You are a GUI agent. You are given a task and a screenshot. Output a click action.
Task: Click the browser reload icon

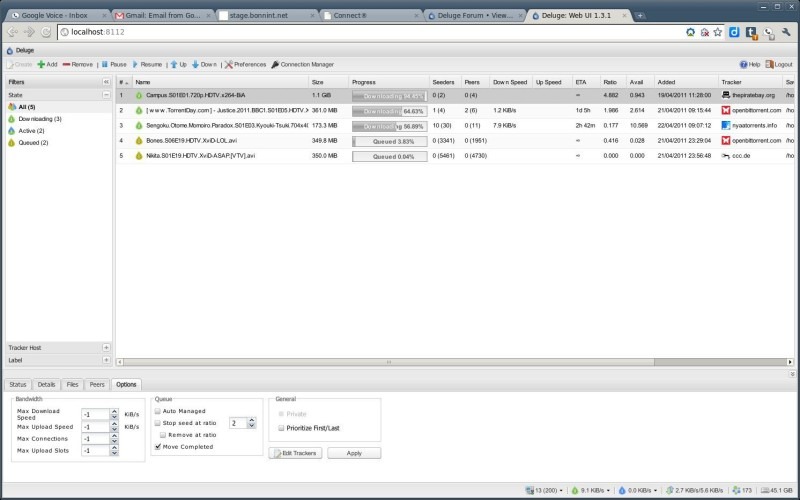click(x=46, y=32)
